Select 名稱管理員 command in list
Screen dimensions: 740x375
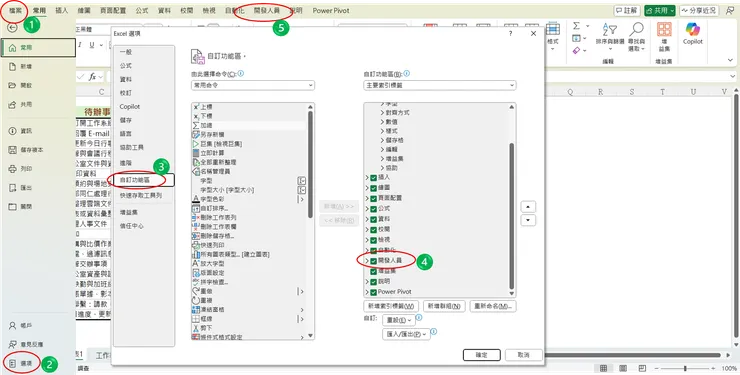click(x=249, y=171)
